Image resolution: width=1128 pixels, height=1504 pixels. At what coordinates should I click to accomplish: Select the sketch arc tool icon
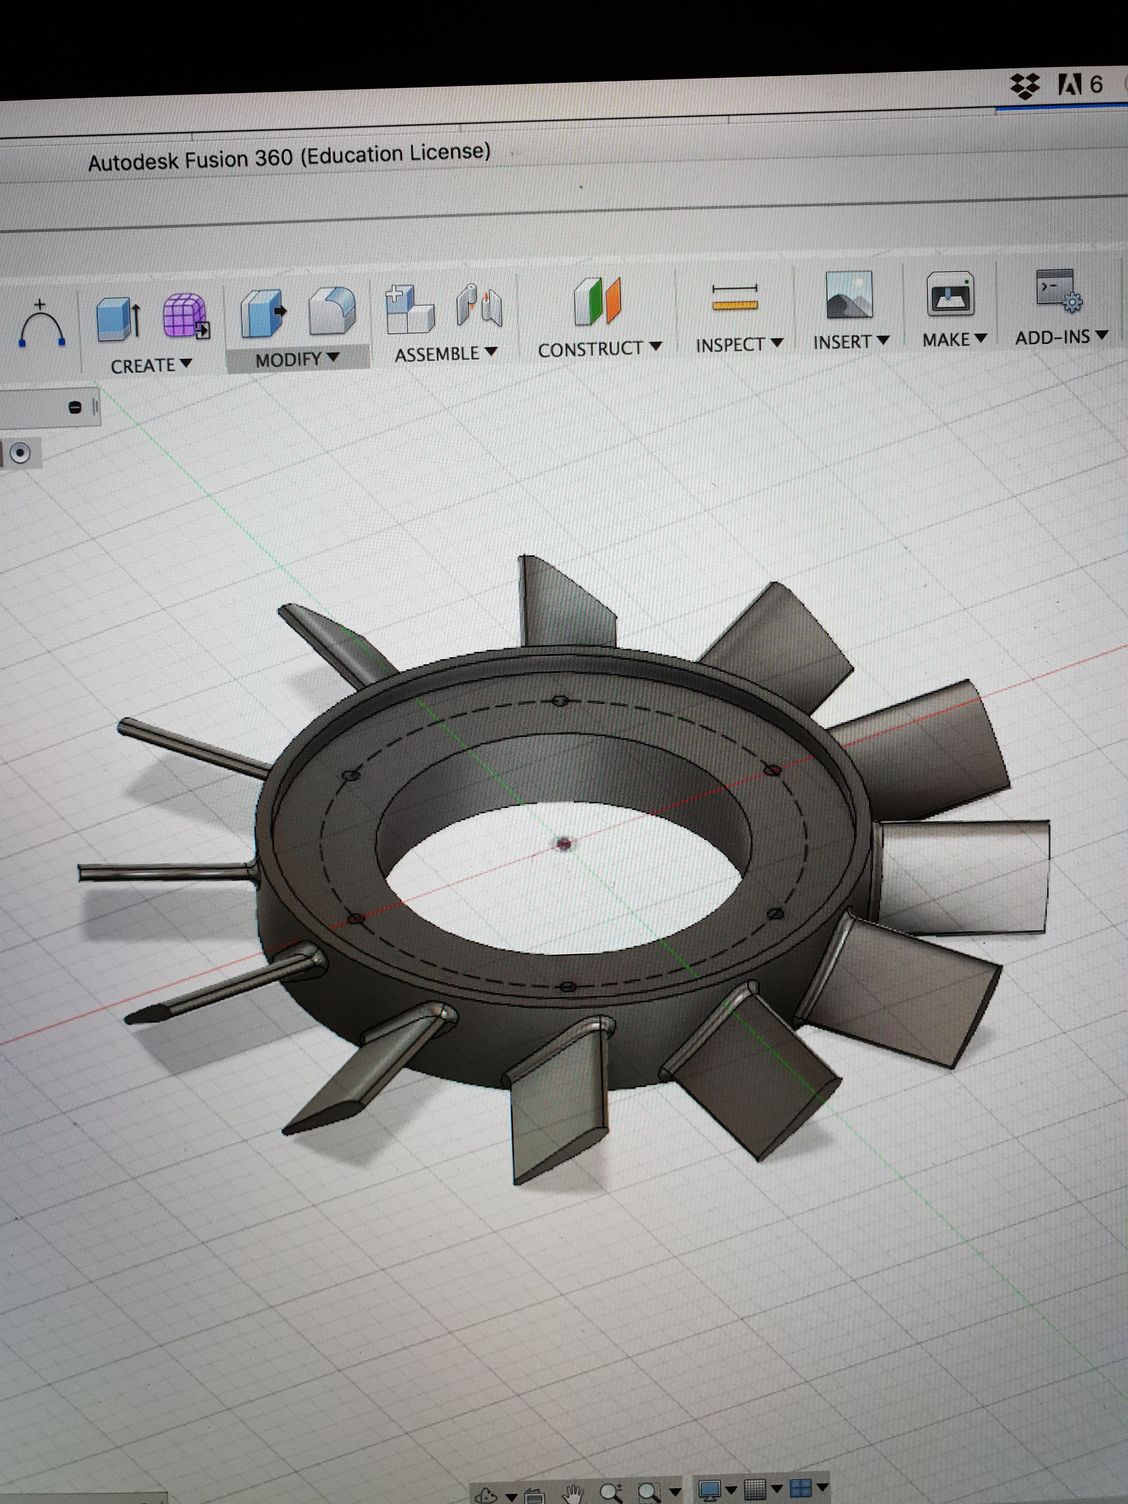pos(42,324)
